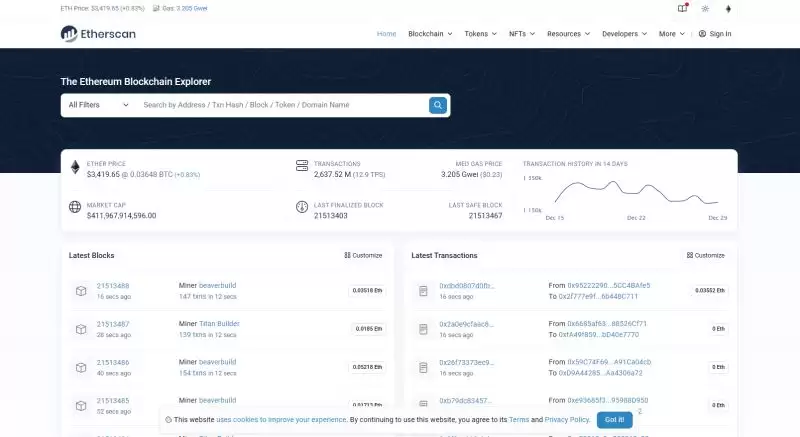Click the Ethereum network icon in top bar

[x=728, y=9]
